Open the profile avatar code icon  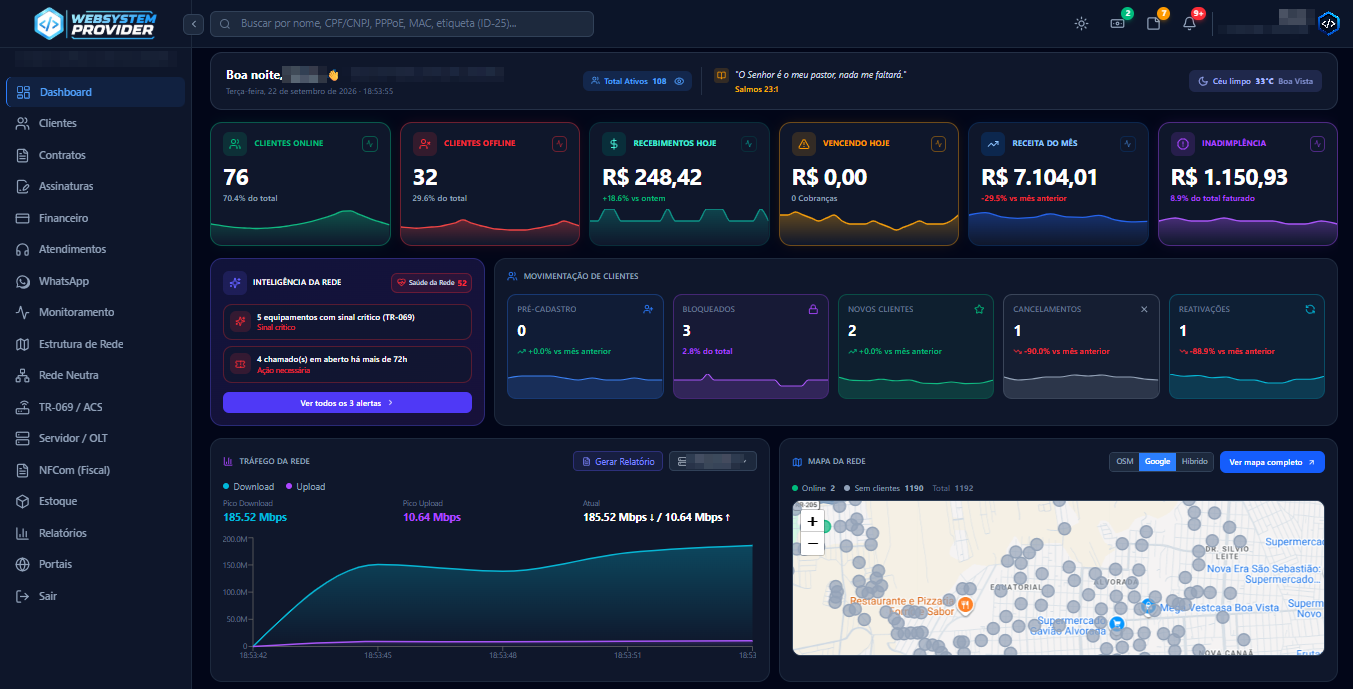(x=1328, y=23)
